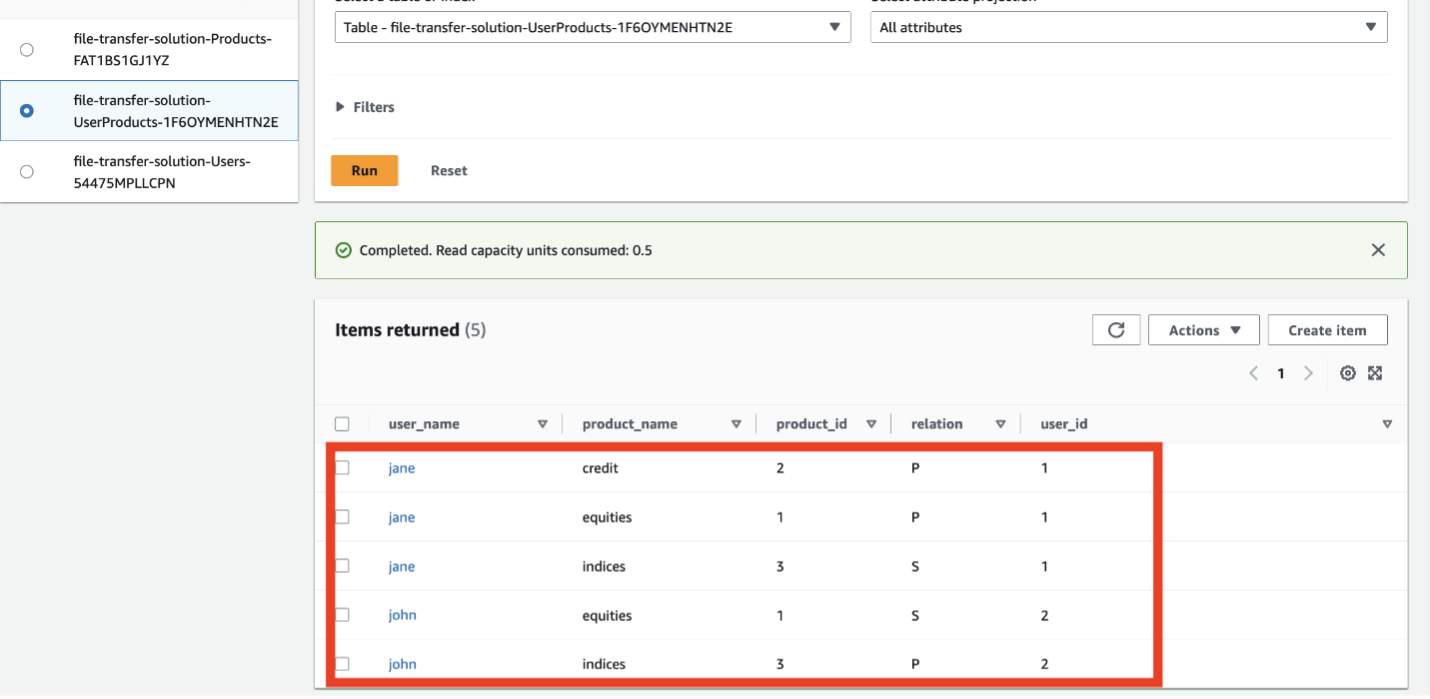This screenshot has width=1430, height=699.
Task: Go to next results page chevron
Action: (x=1309, y=372)
